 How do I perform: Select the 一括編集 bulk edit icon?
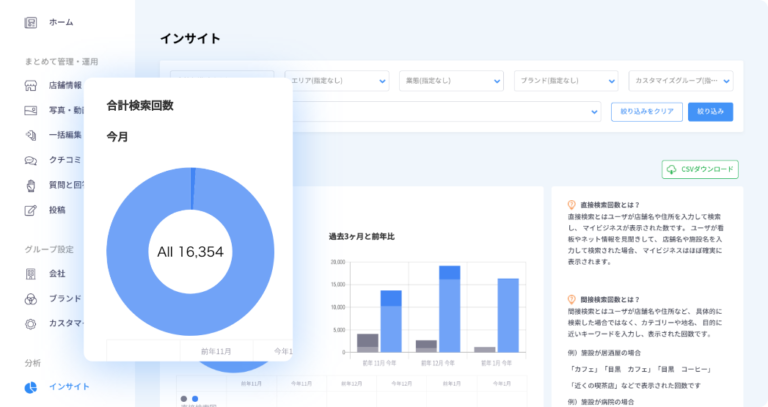coord(30,135)
